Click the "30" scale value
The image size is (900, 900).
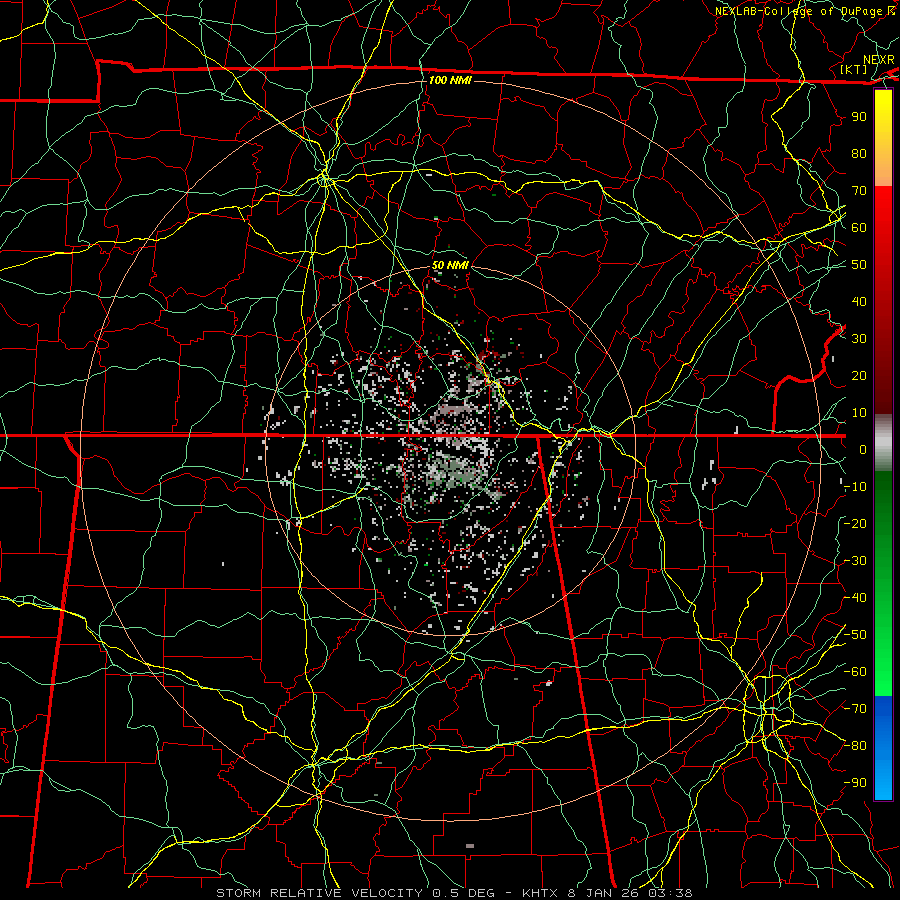tap(859, 339)
